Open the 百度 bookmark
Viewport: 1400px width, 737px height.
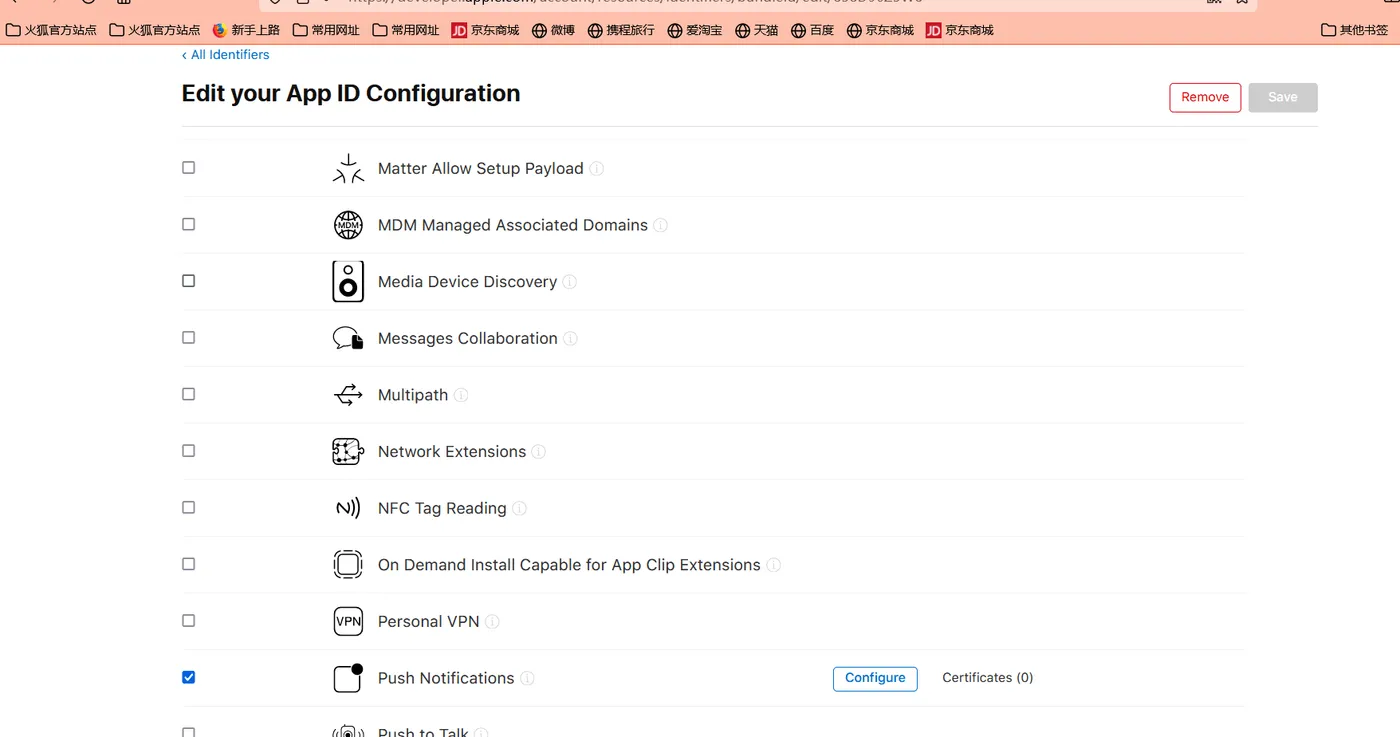pyautogui.click(x=812, y=30)
